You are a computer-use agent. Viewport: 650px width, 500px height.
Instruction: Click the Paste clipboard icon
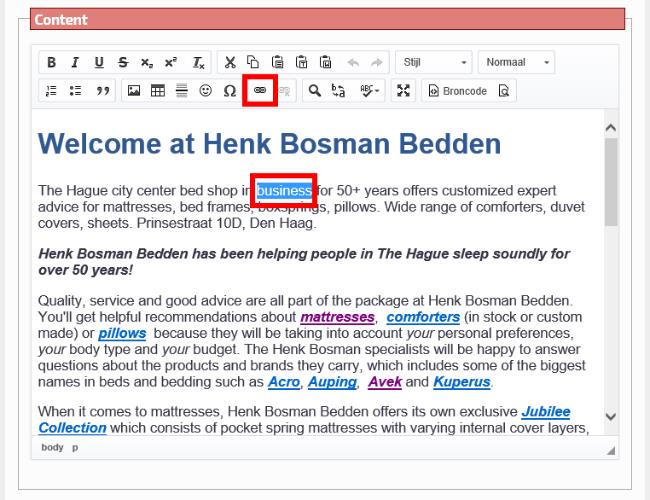277,63
